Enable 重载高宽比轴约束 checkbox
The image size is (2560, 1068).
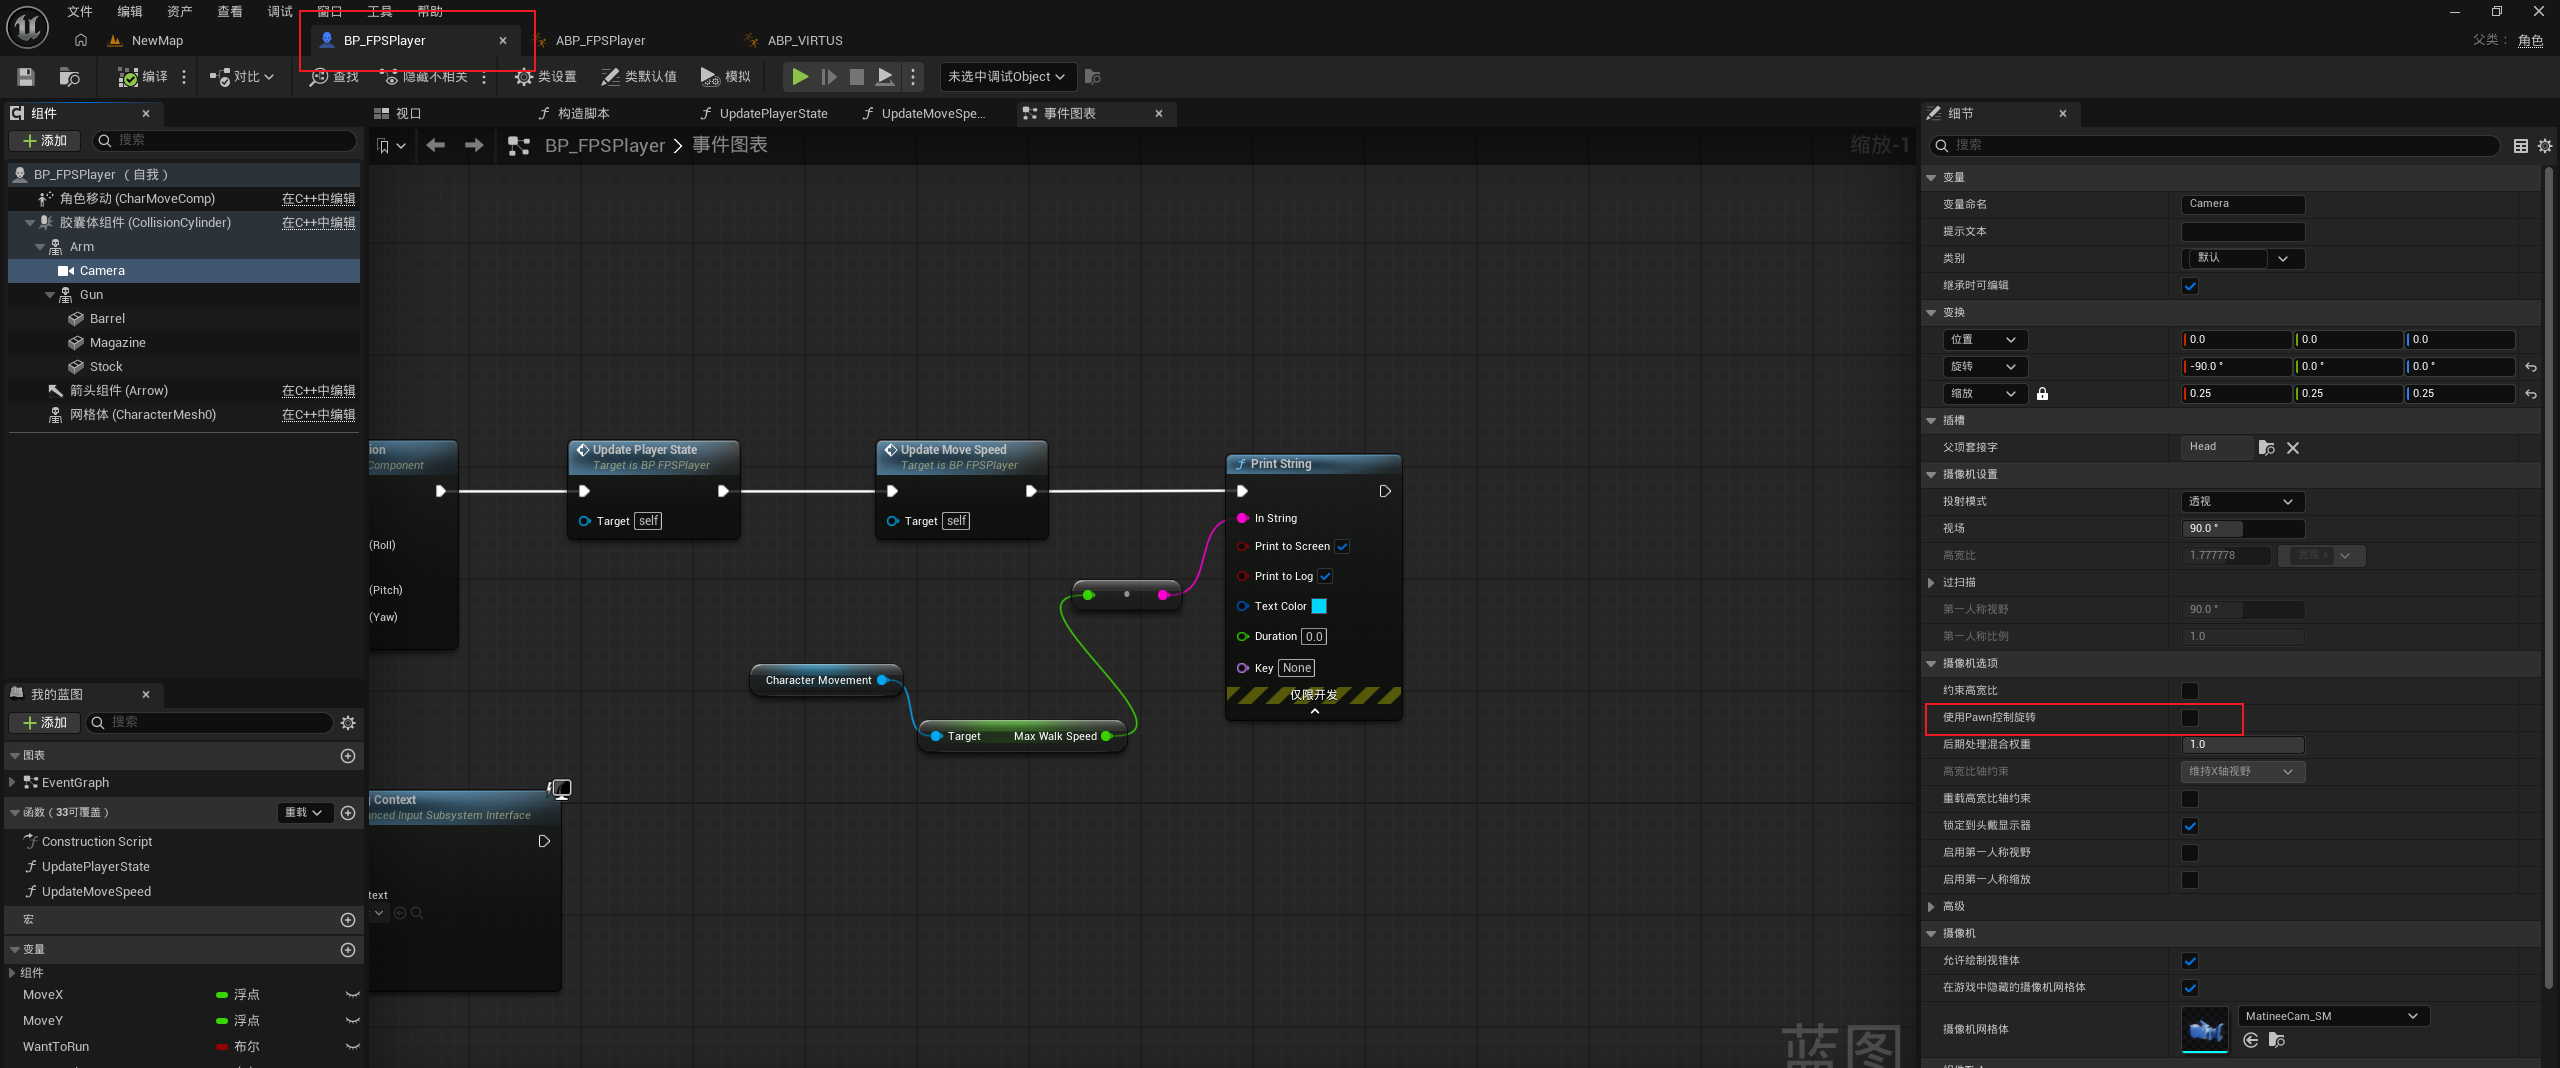(x=2190, y=799)
